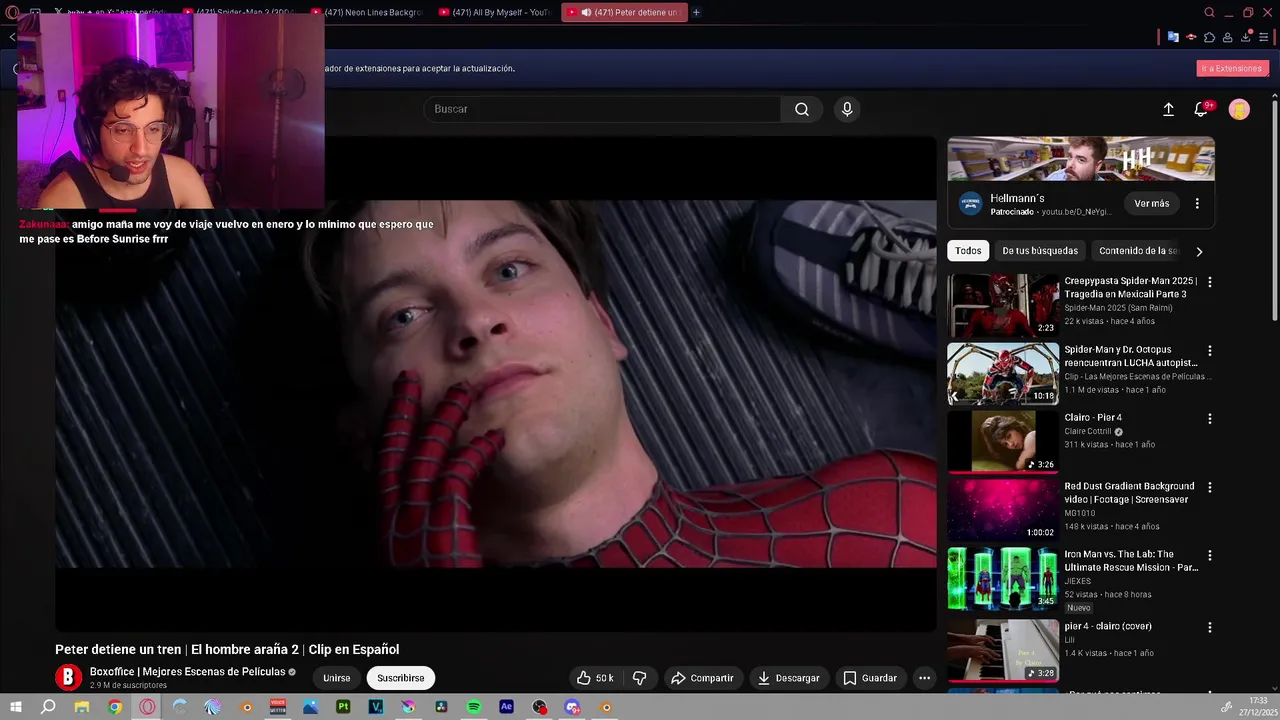
Task: Open File Explorer from taskbar
Action: [x=82, y=707]
